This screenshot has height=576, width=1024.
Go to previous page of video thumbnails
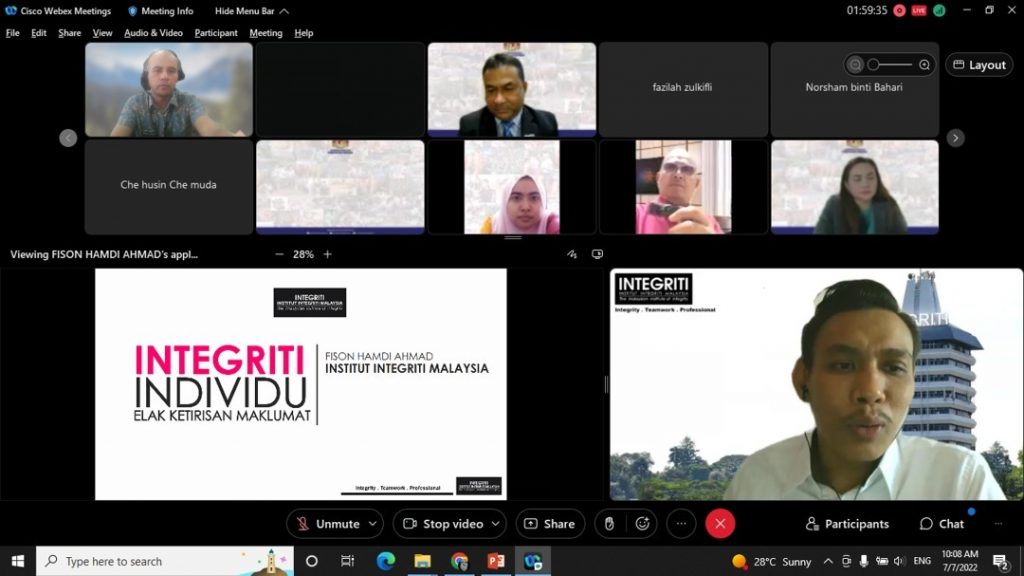68,138
